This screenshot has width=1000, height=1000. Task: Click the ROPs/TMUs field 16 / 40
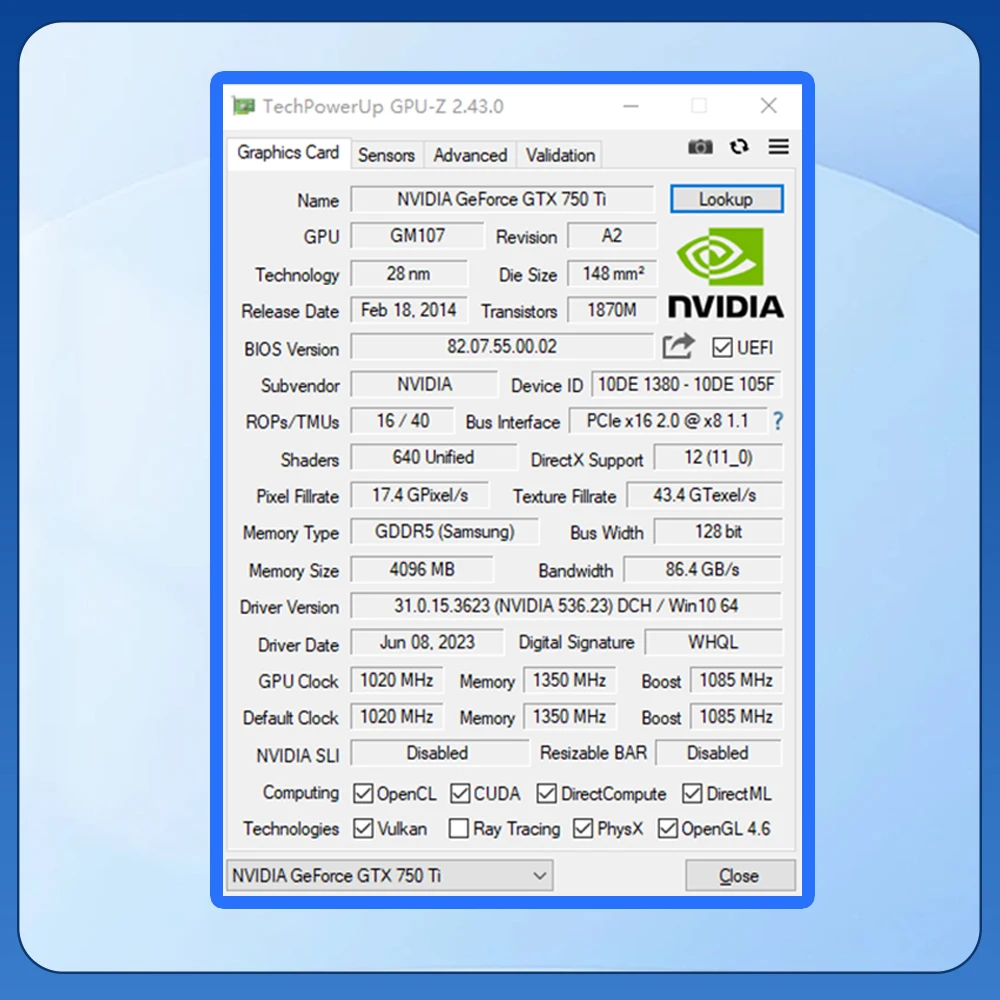click(402, 421)
